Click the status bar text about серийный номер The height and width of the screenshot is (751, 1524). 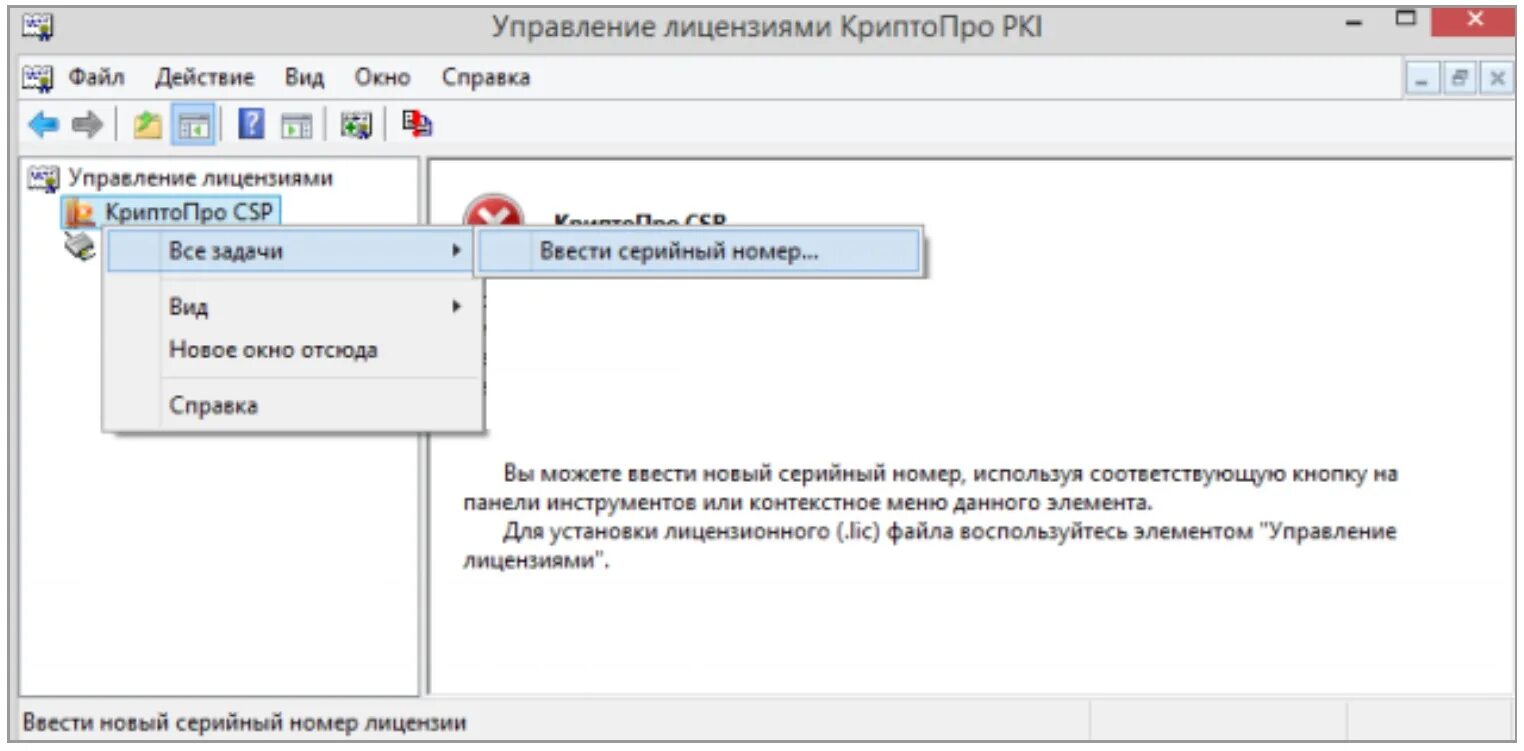[244, 722]
